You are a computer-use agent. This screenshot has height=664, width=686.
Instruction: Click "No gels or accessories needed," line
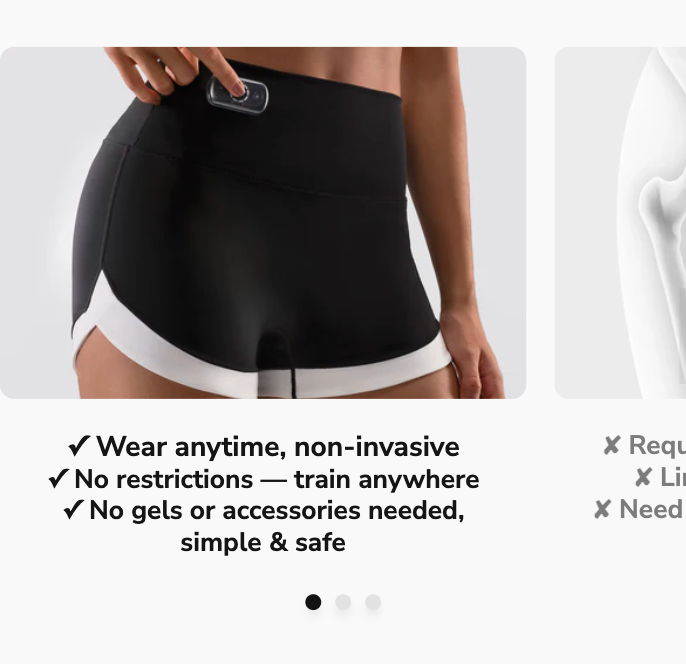click(276, 510)
